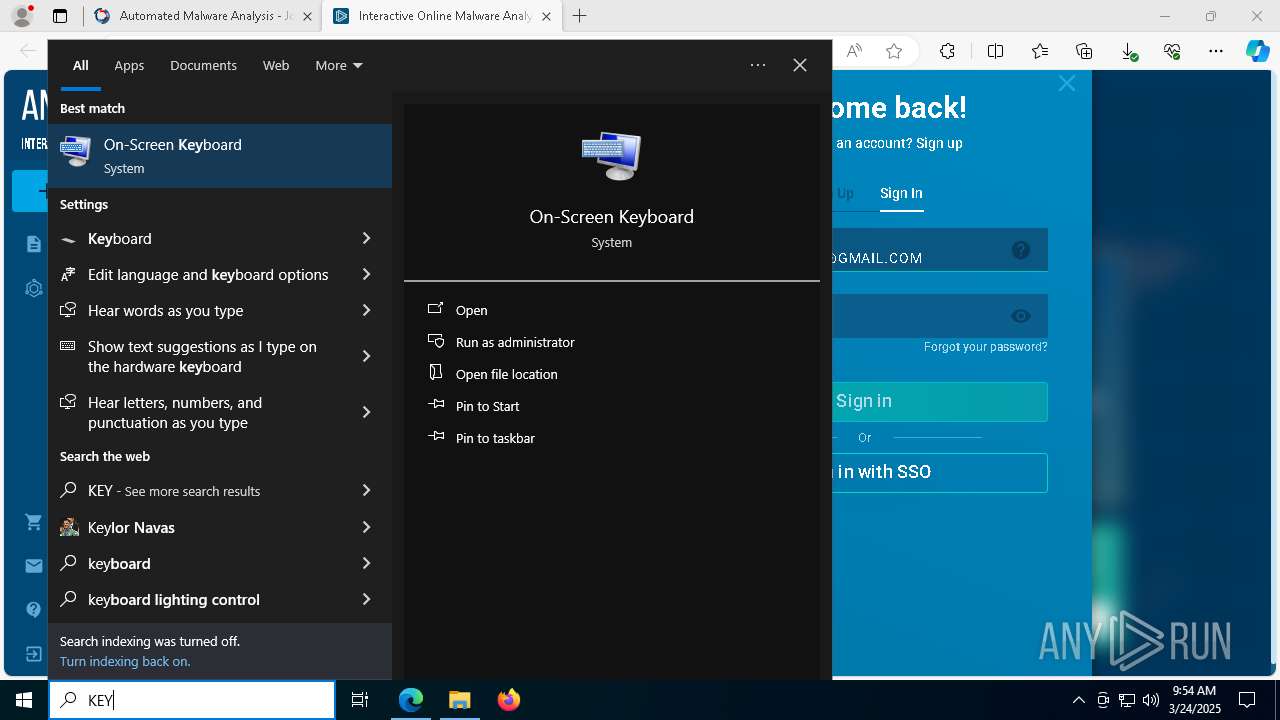Click the taskbar clock and date

tap(1195, 700)
